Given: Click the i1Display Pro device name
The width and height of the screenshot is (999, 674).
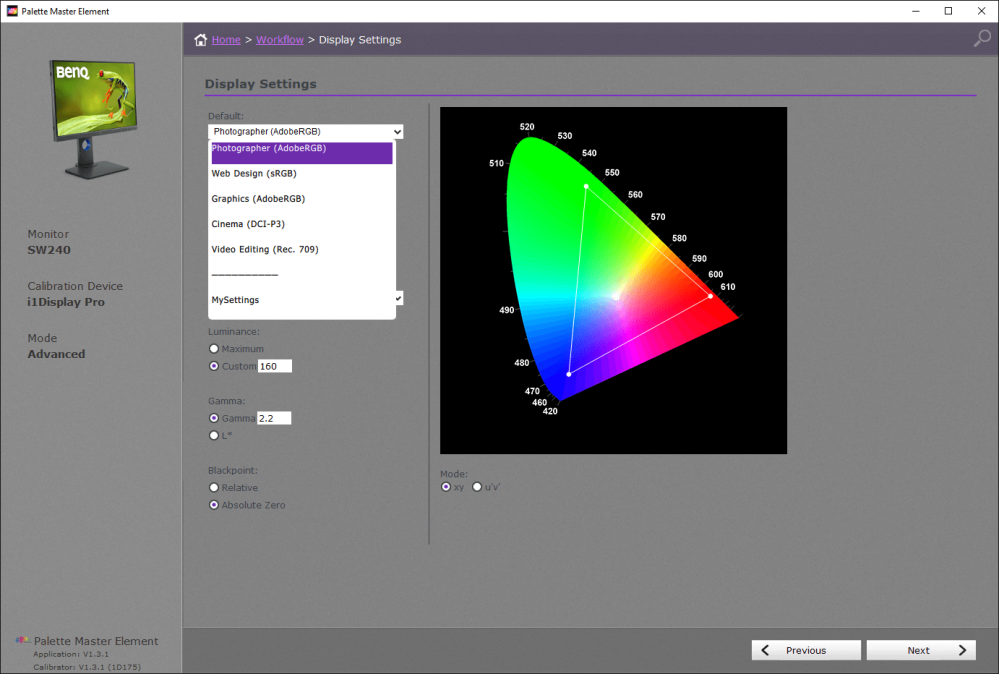Looking at the screenshot, I should tap(66, 302).
